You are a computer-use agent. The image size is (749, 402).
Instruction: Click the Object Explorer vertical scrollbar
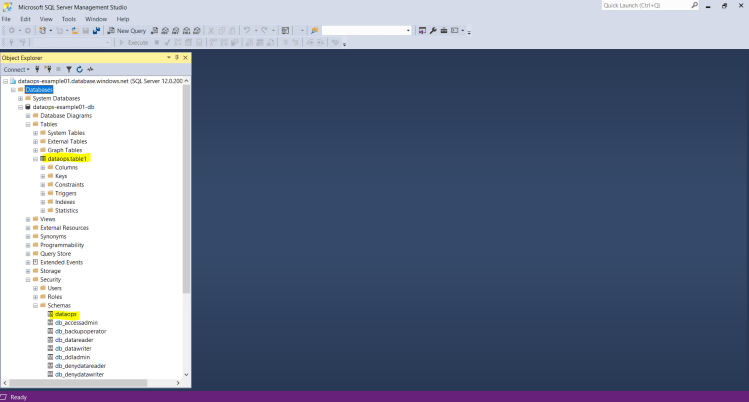click(x=186, y=200)
